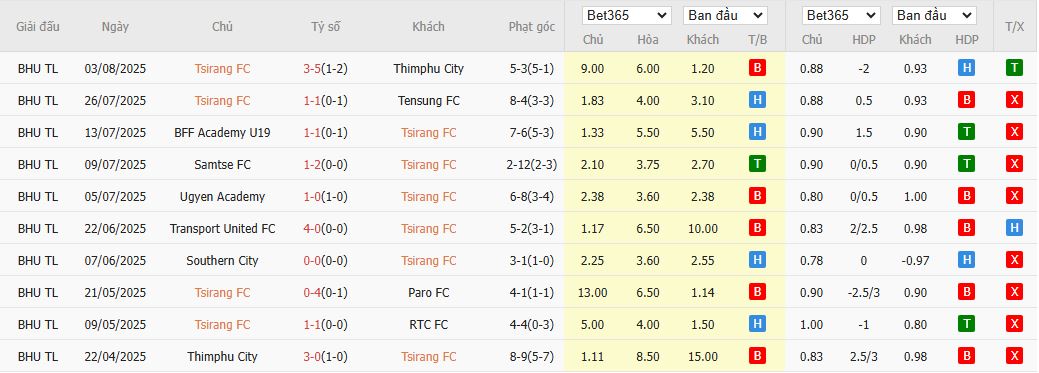Click BFF Academy U19 team name
Screen dimensions: 1039x373
[x=223, y=133]
